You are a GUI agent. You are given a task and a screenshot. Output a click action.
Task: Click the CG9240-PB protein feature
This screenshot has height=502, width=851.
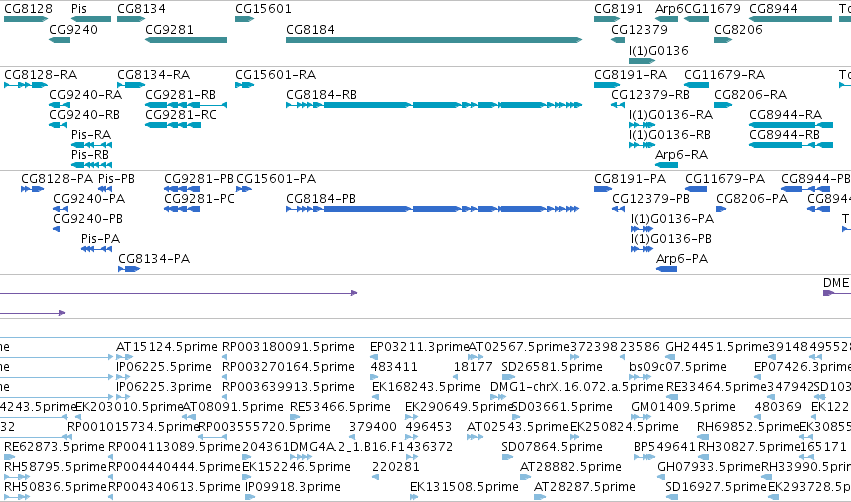tap(56, 230)
